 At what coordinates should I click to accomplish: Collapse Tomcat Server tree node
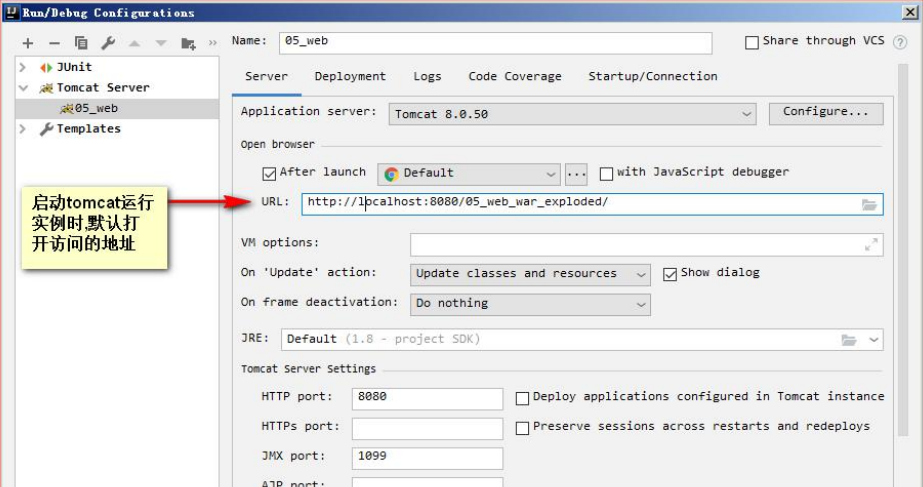coord(23,88)
